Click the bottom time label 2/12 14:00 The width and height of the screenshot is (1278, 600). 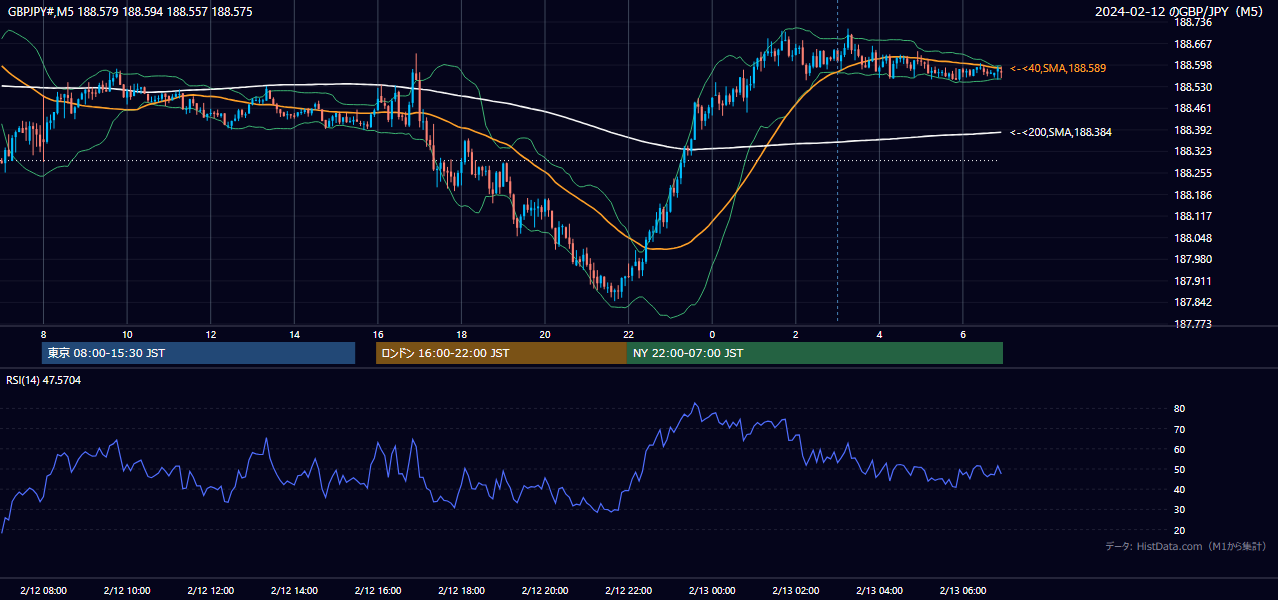click(294, 591)
